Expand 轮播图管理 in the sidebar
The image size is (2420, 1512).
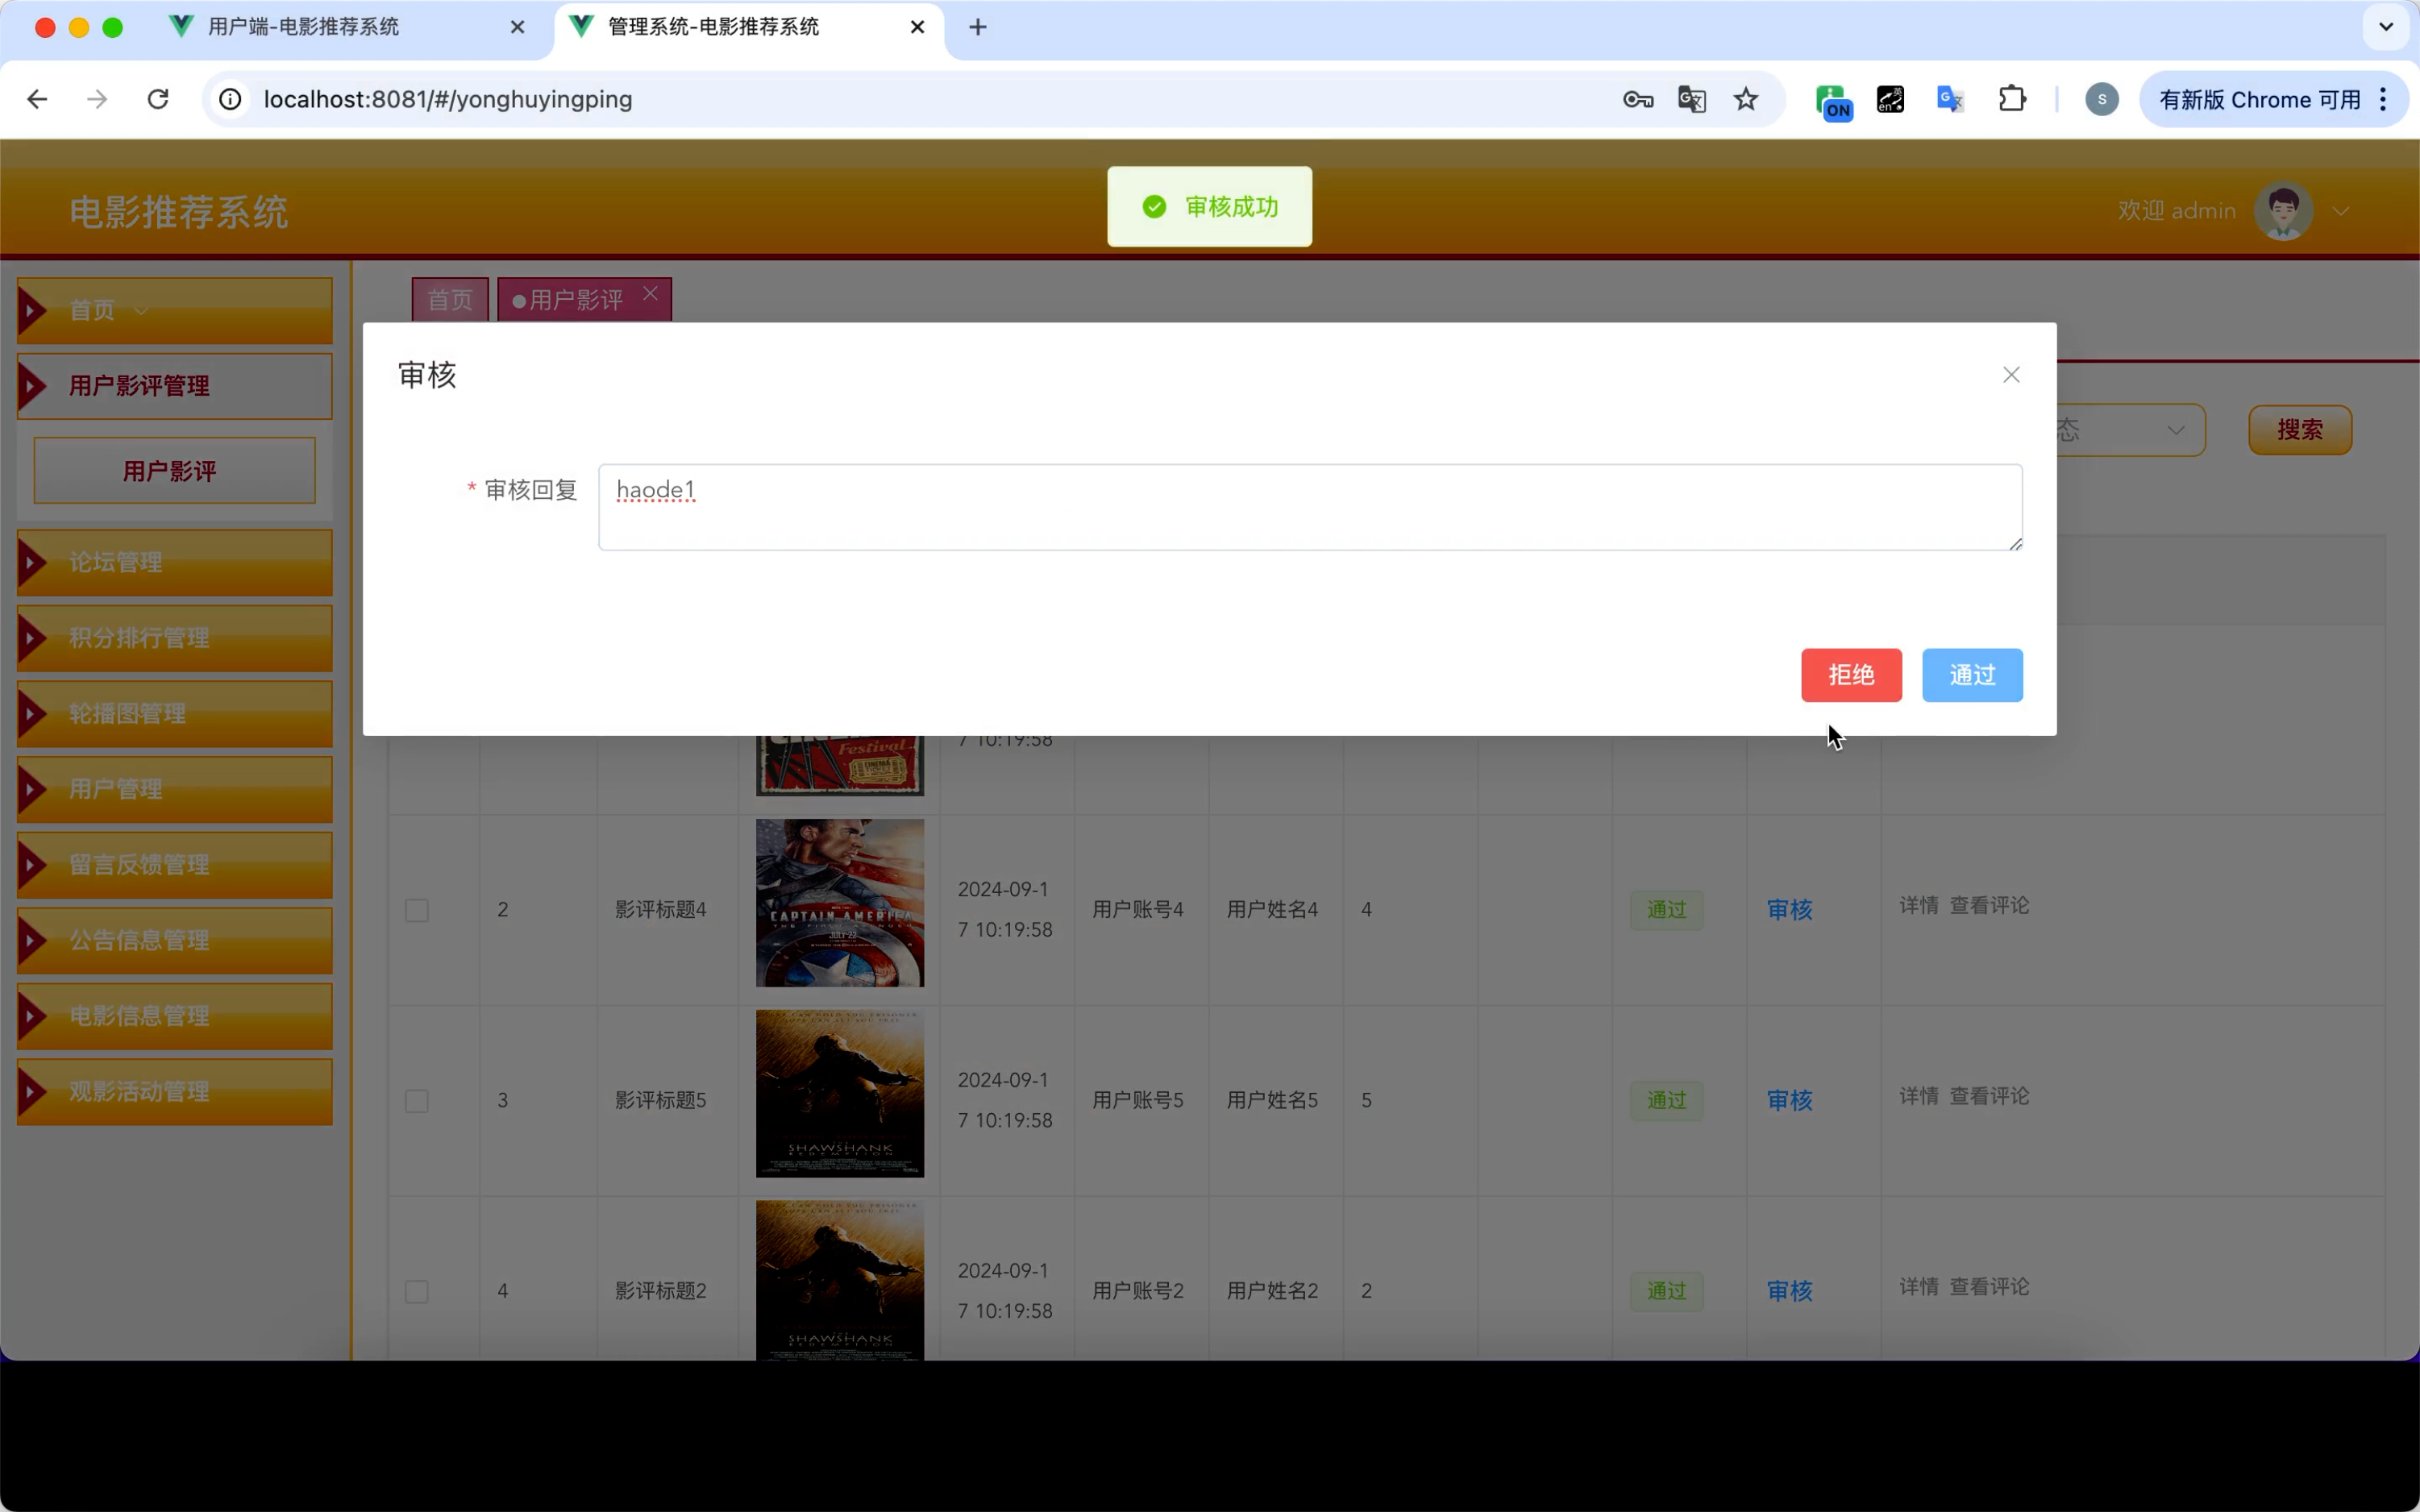[174, 714]
